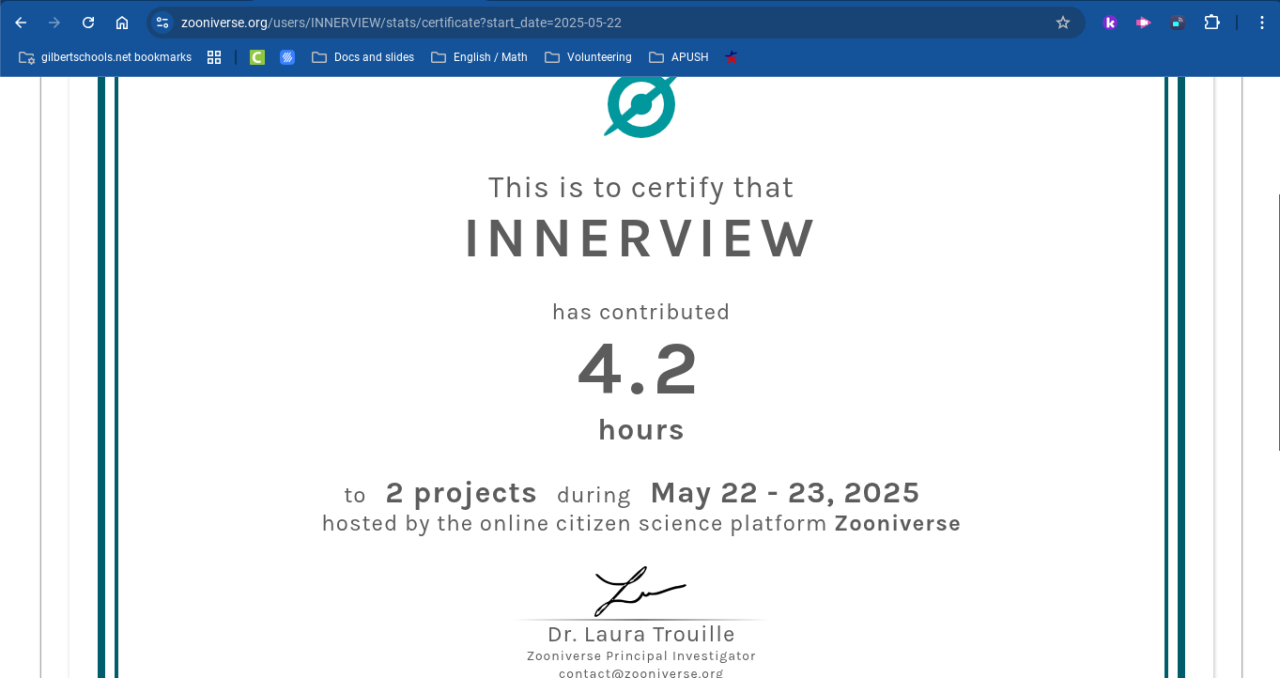The image size is (1280, 678).
Task: Open the browser home page
Action: click(x=122, y=22)
